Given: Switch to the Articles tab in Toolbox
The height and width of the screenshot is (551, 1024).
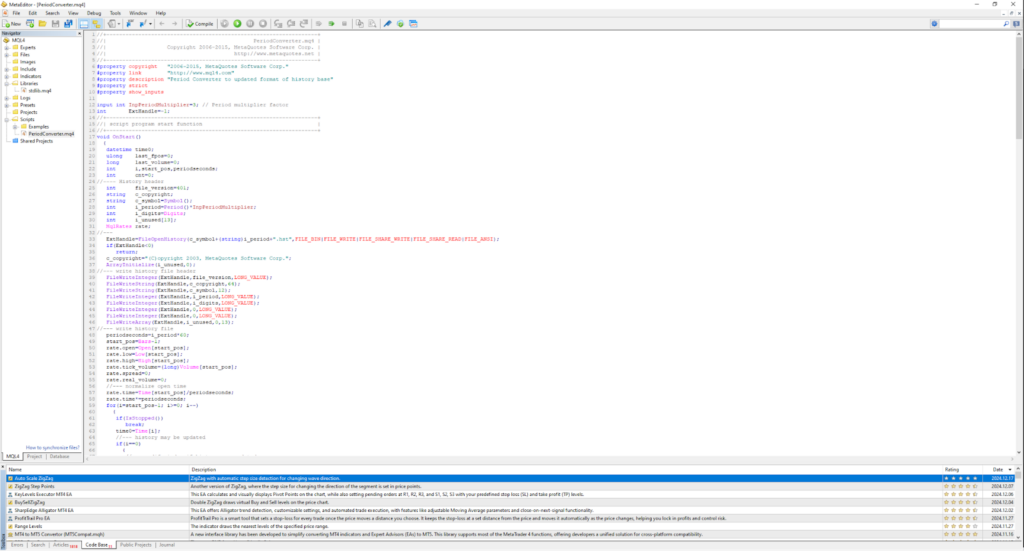Looking at the screenshot, I should [x=63, y=544].
